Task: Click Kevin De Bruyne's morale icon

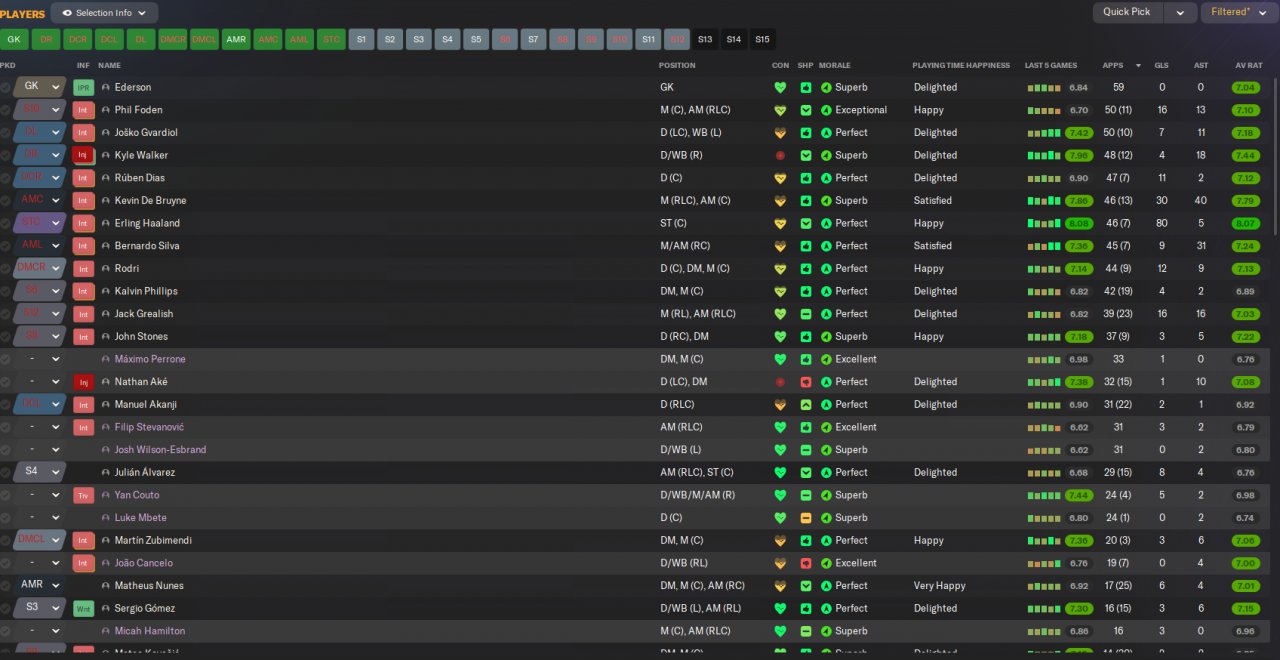Action: [826, 200]
